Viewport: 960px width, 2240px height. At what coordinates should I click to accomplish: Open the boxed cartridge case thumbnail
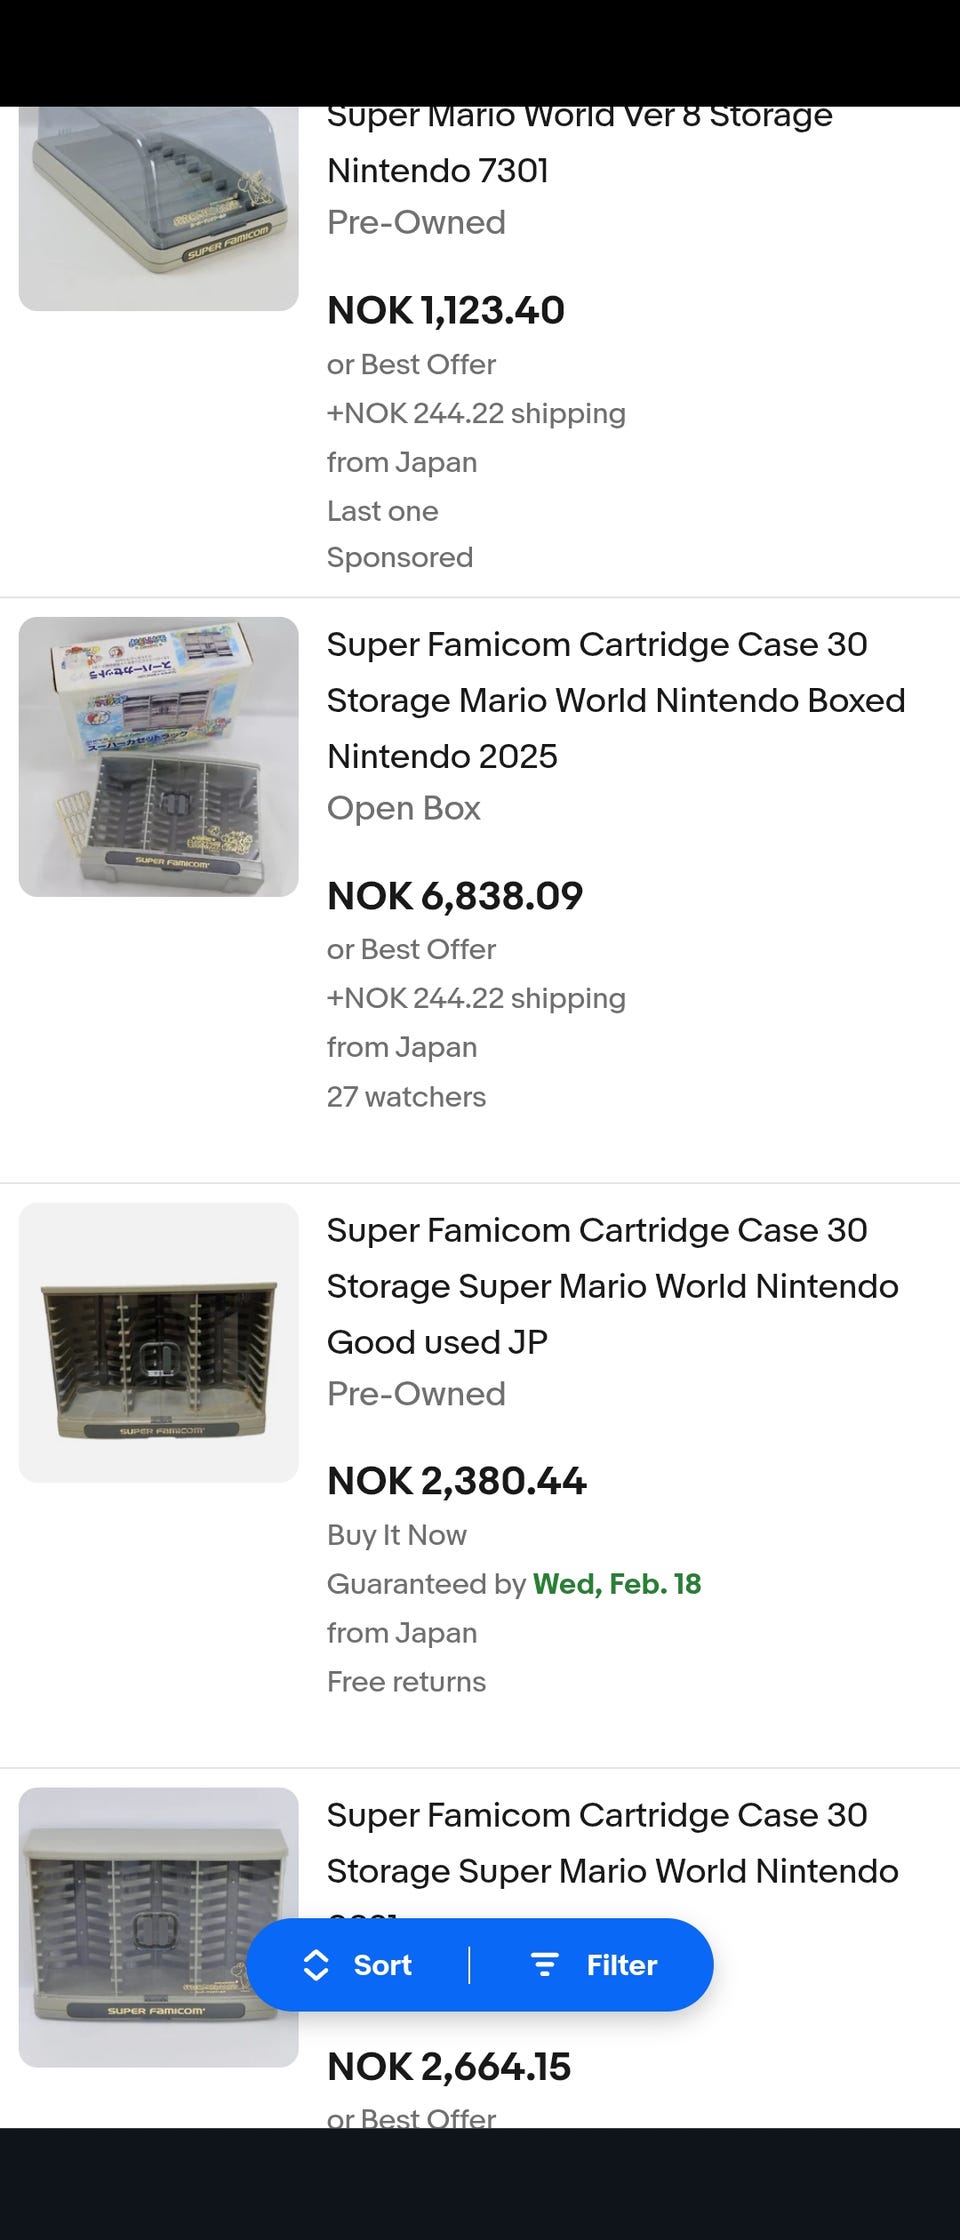click(158, 756)
